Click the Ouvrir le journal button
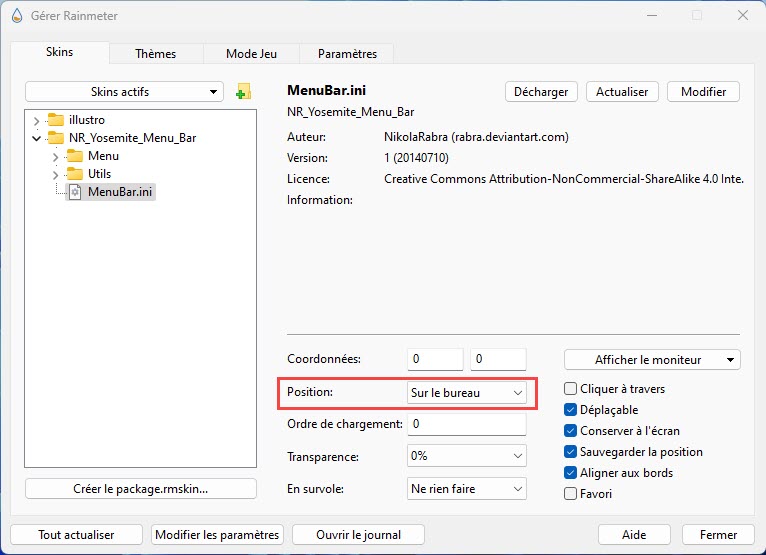The width and height of the screenshot is (766, 555). point(358,534)
